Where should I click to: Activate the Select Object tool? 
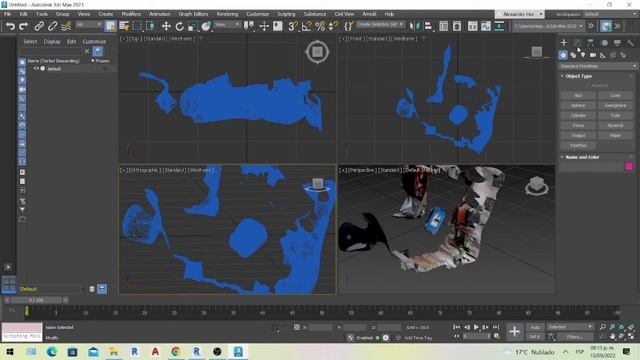tap(110, 27)
